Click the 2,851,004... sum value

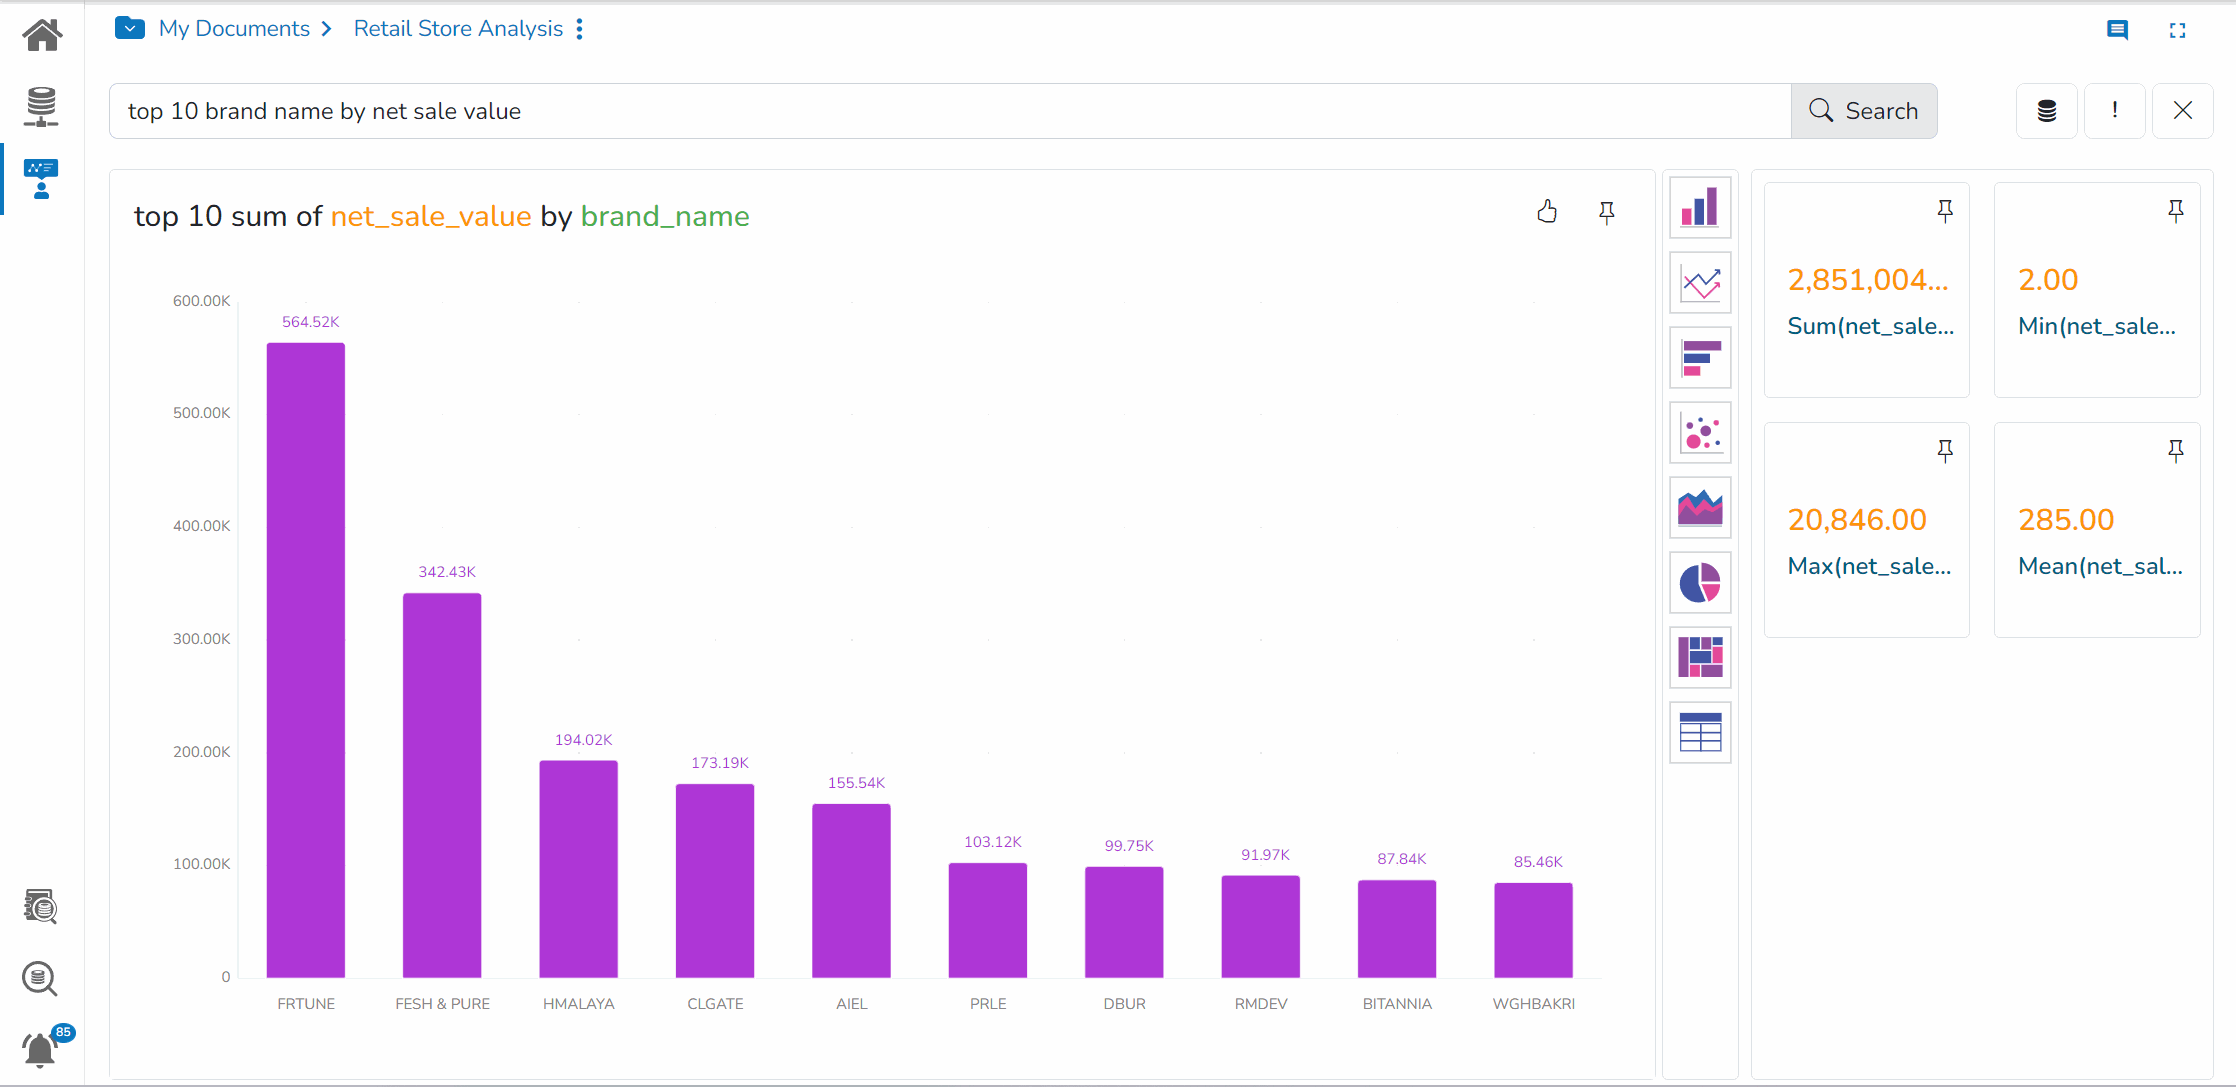coord(1868,279)
